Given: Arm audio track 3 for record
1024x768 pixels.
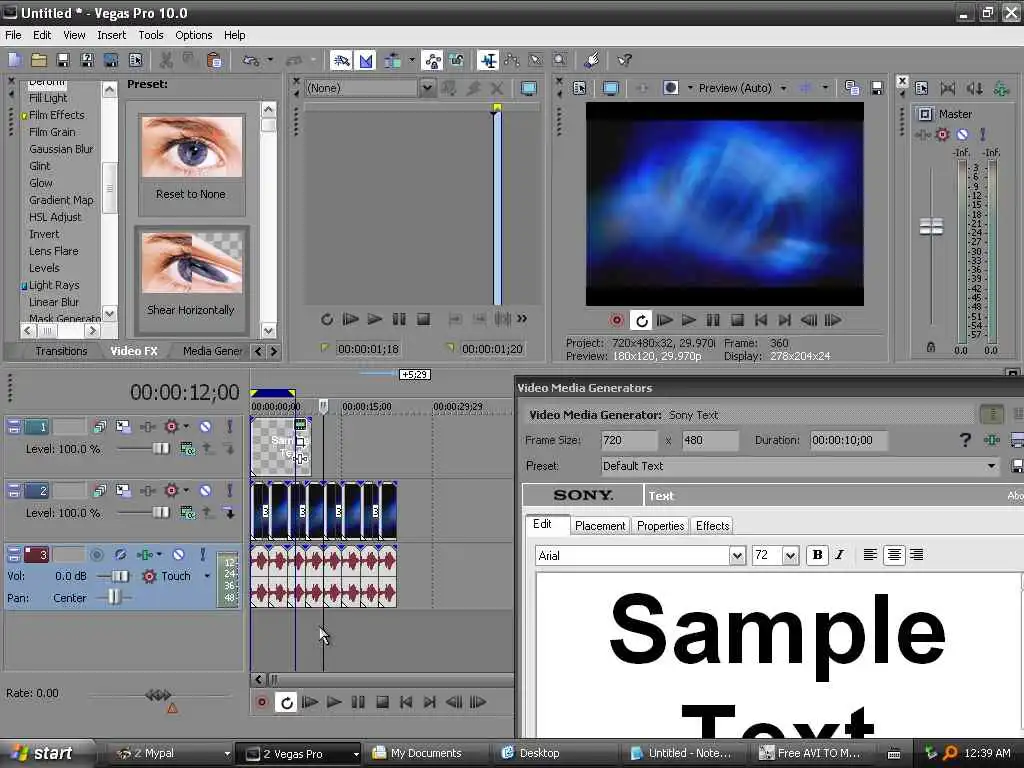Looking at the screenshot, I should click(x=97, y=554).
